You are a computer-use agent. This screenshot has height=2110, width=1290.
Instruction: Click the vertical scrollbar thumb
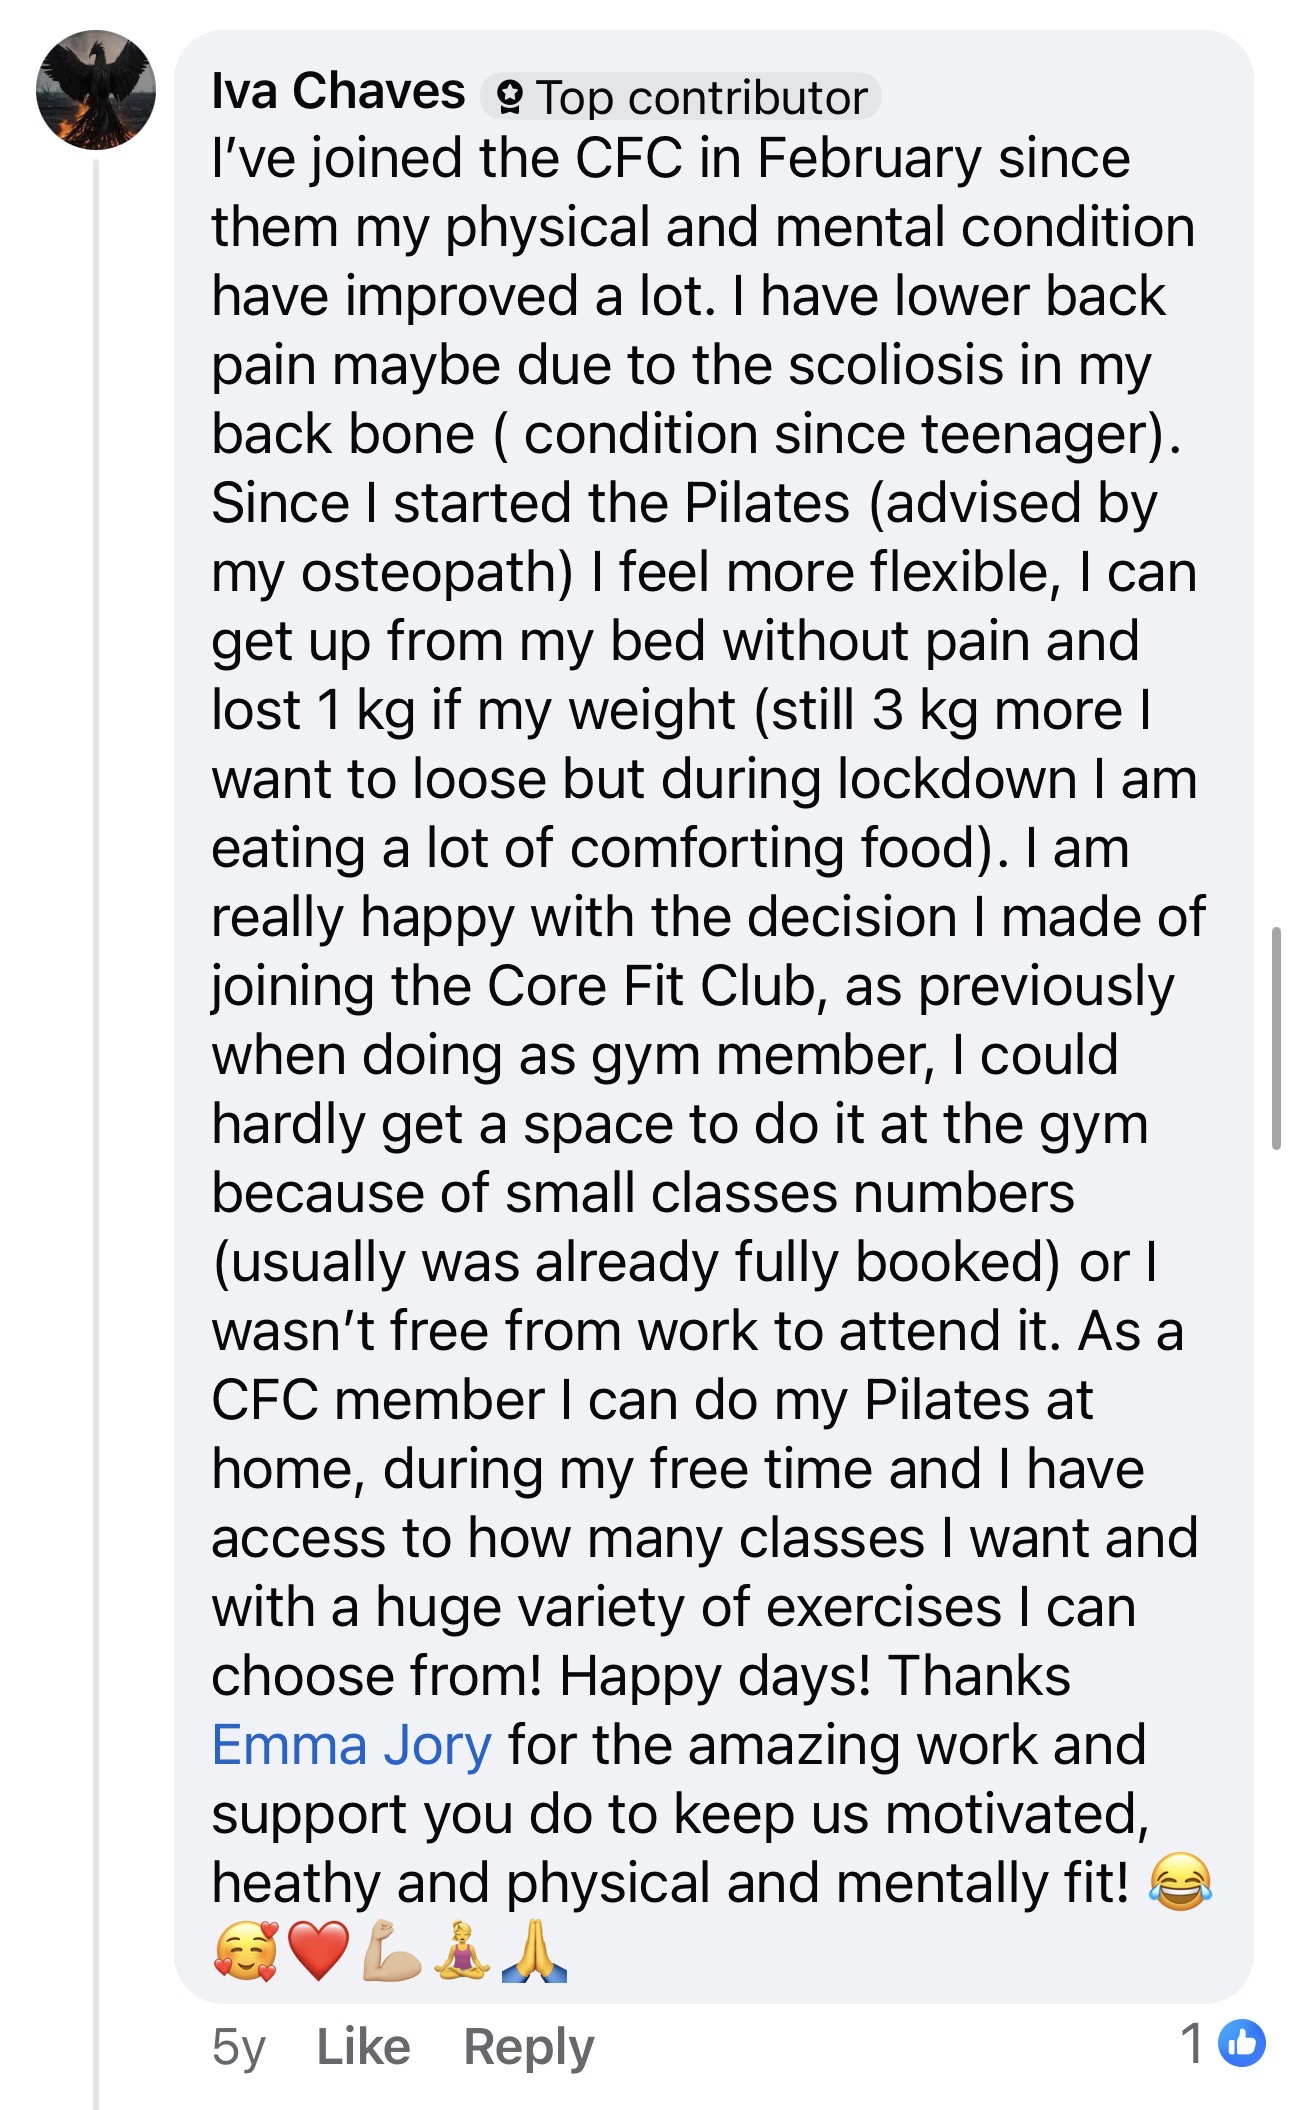pos(1275,1038)
